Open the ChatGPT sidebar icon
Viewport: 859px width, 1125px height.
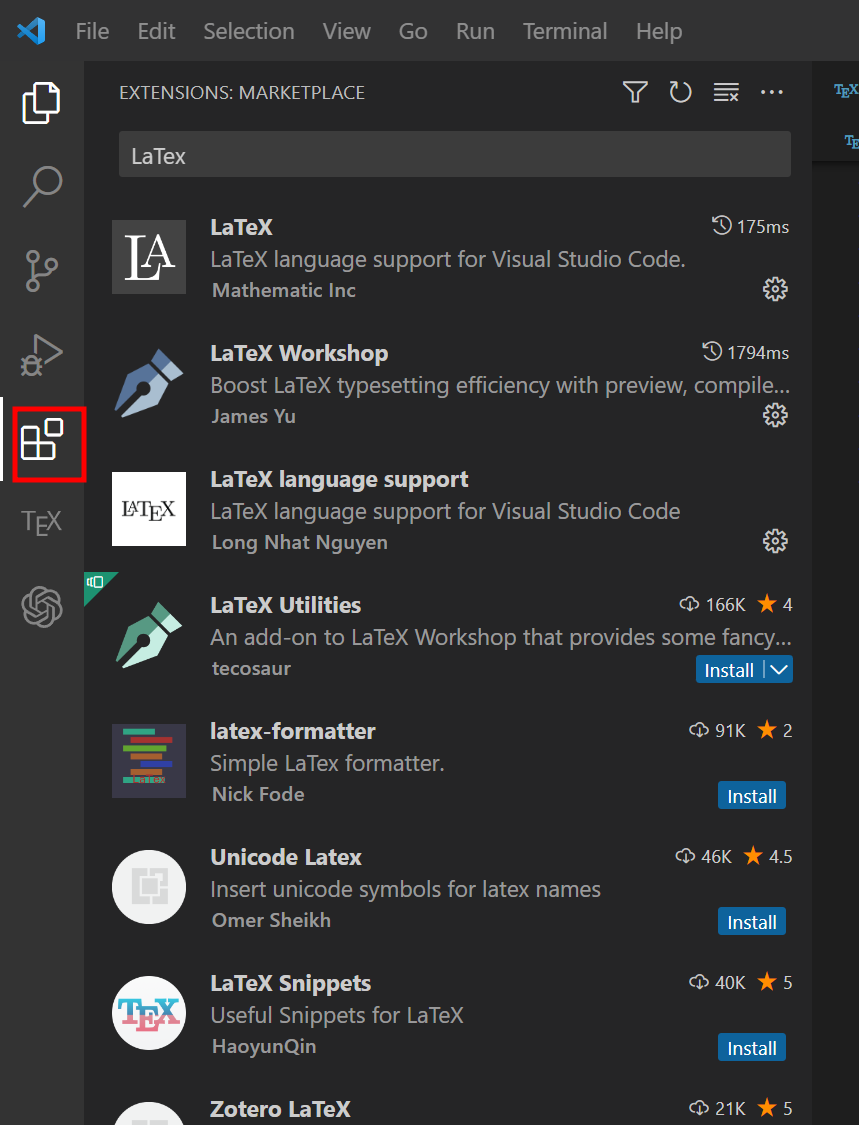(x=42, y=607)
